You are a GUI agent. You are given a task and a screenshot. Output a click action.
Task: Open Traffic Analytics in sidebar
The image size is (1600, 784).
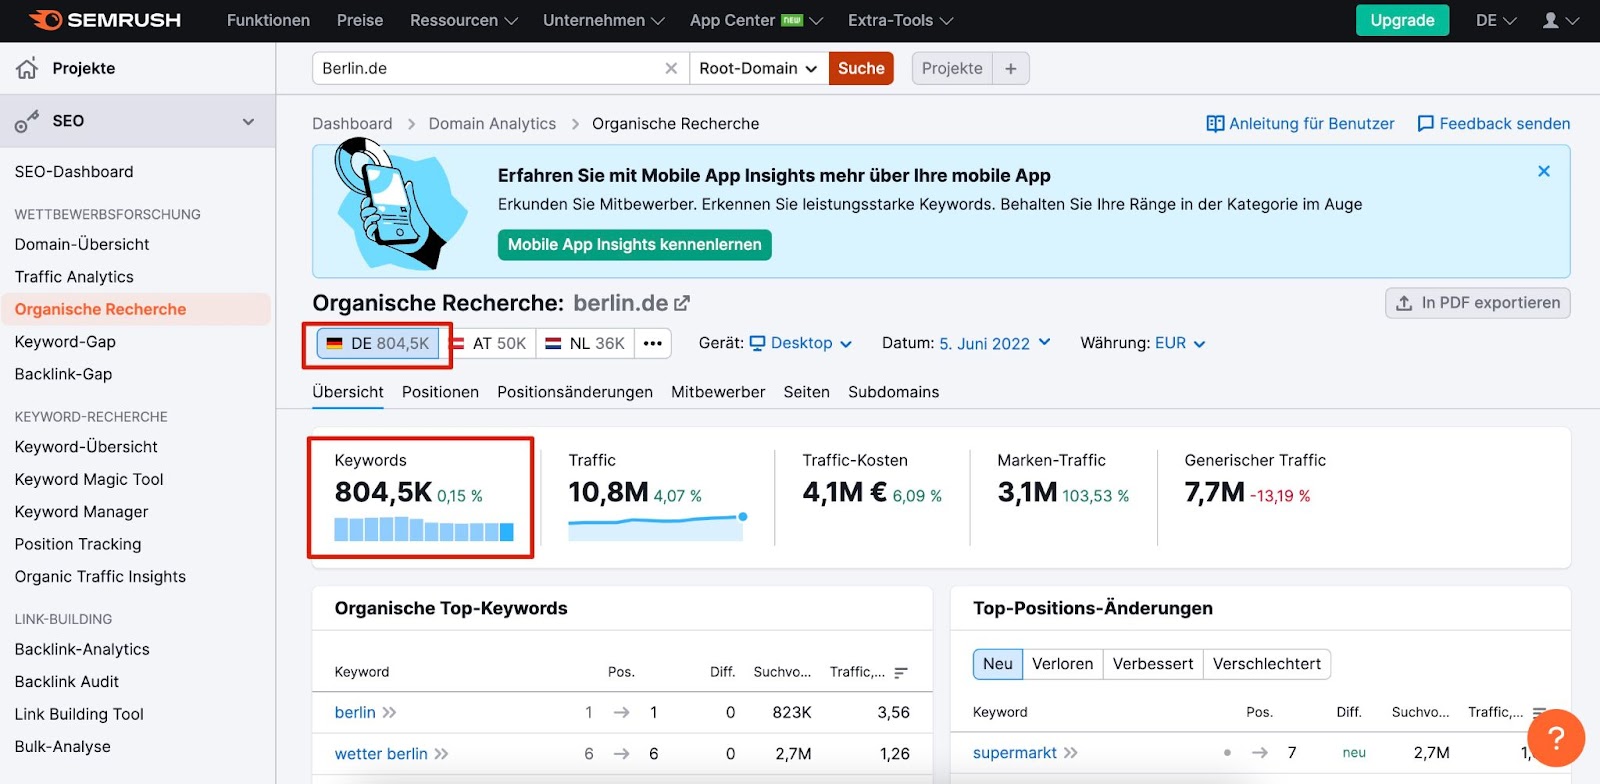point(74,277)
